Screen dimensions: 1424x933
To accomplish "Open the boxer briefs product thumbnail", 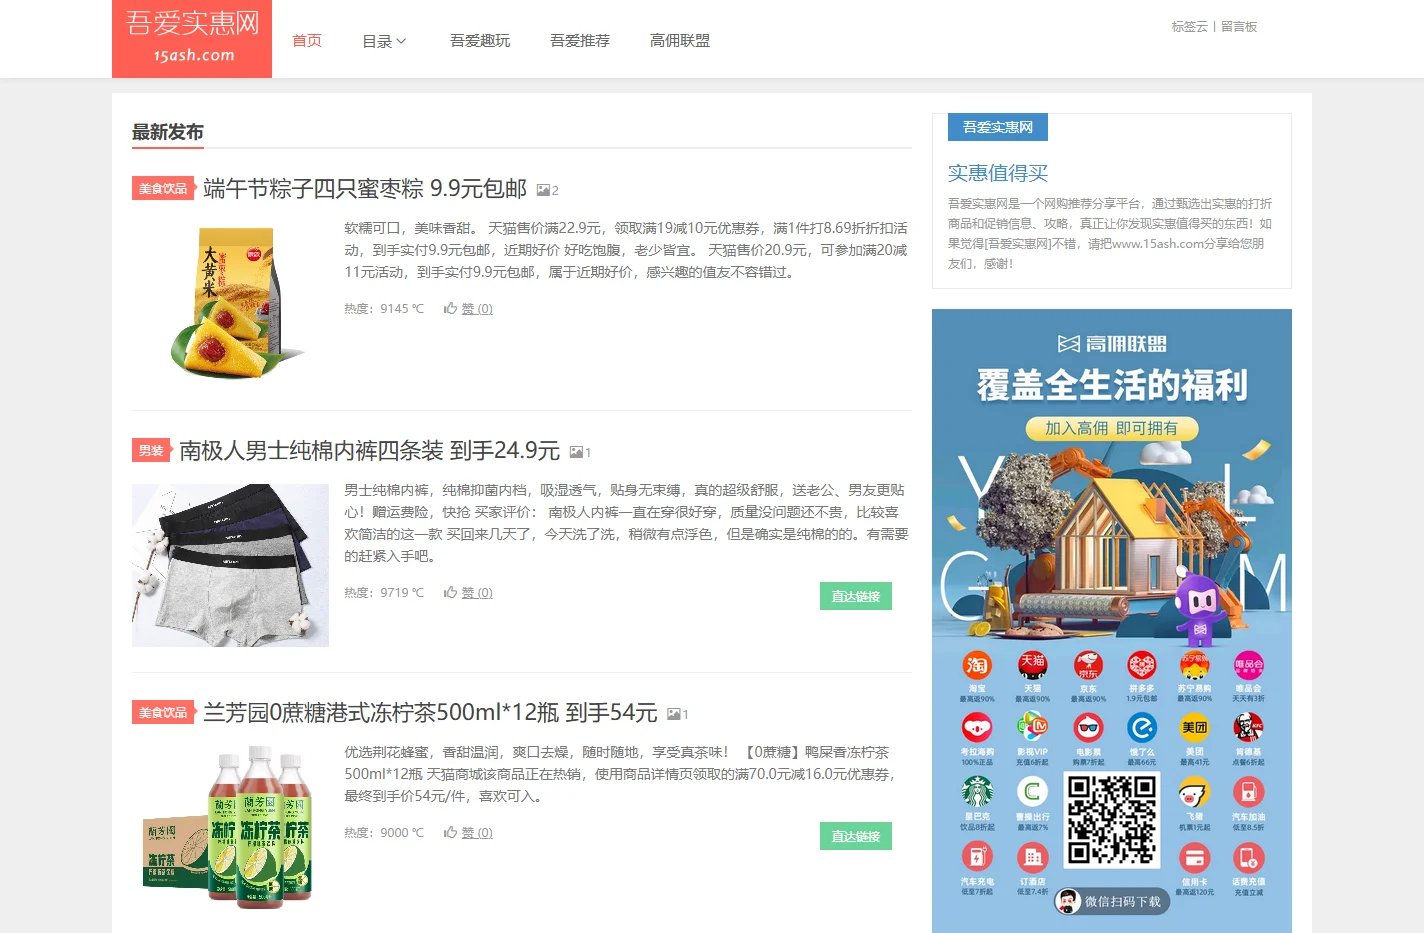I will click(230, 565).
